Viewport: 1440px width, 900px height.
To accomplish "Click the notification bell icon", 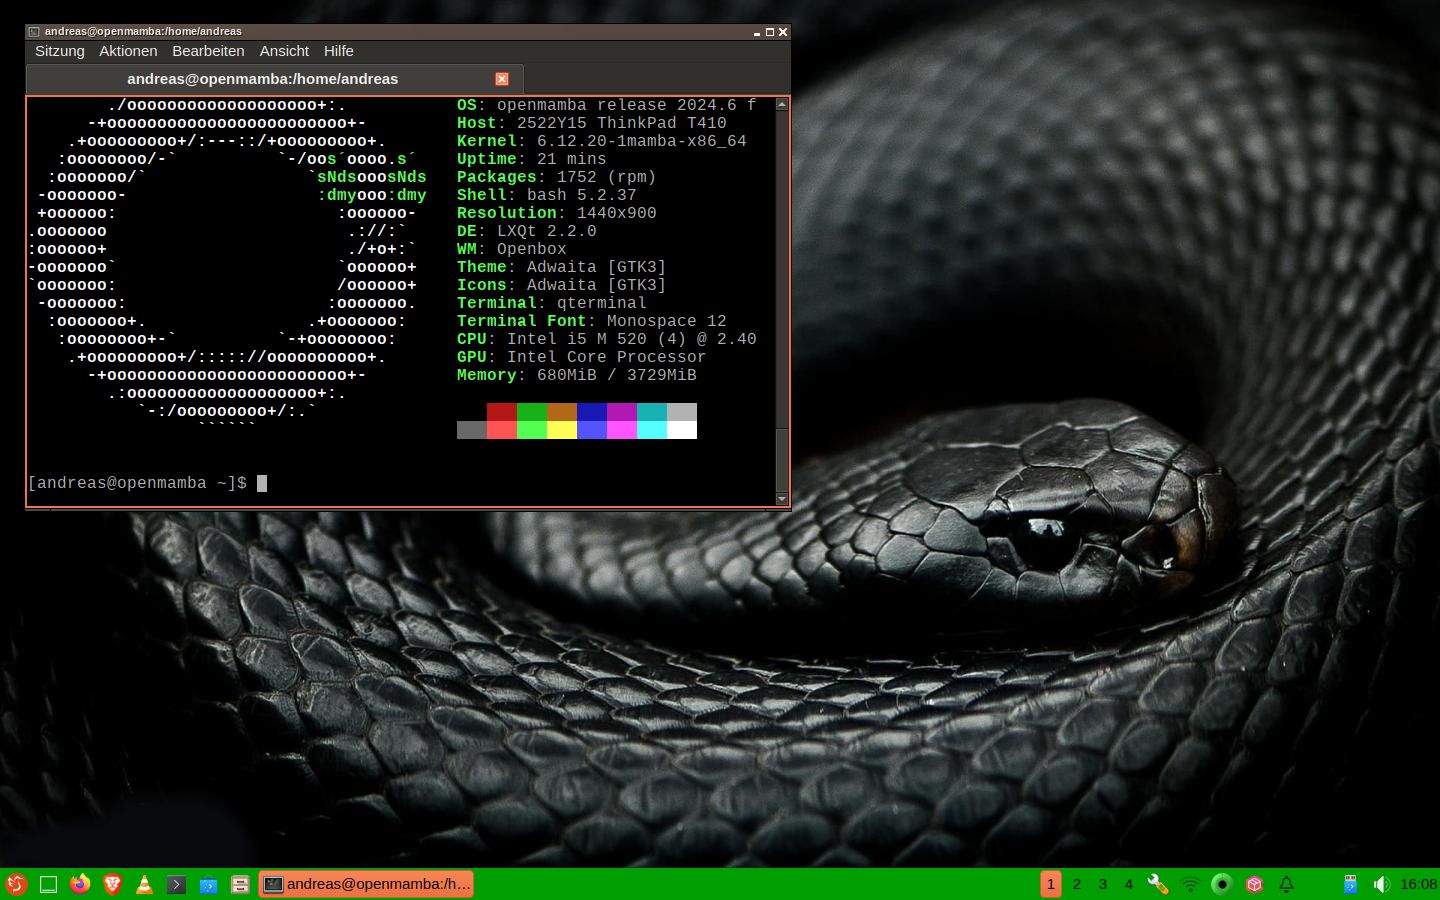I will (x=1287, y=884).
